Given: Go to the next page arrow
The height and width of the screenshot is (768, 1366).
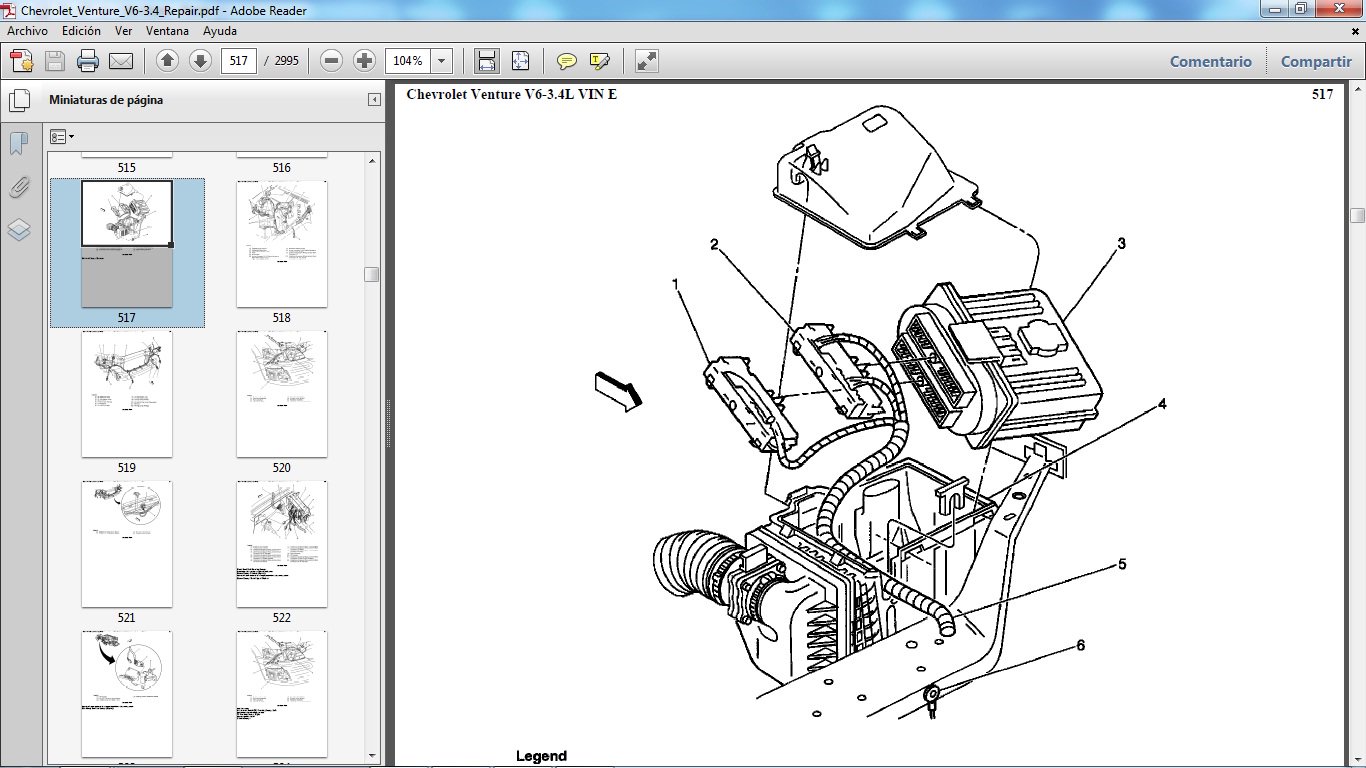Looking at the screenshot, I should [x=200, y=61].
